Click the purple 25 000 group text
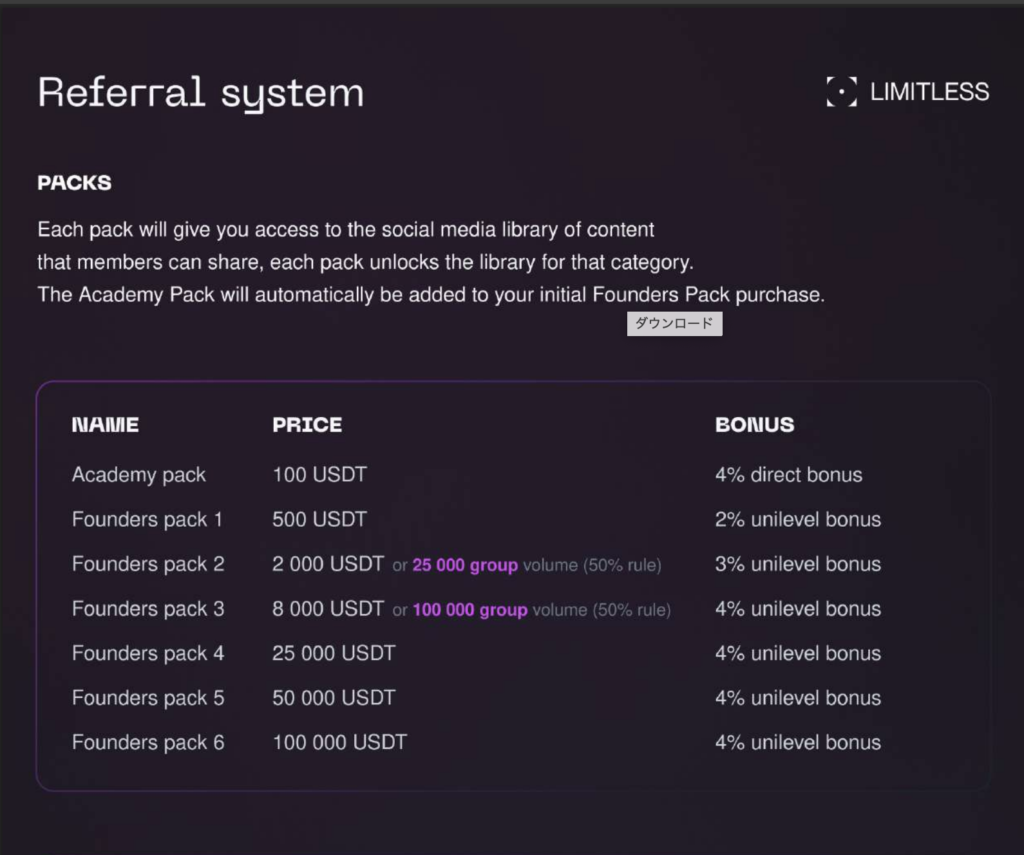Viewport: 1024px width, 855px height. 465,565
